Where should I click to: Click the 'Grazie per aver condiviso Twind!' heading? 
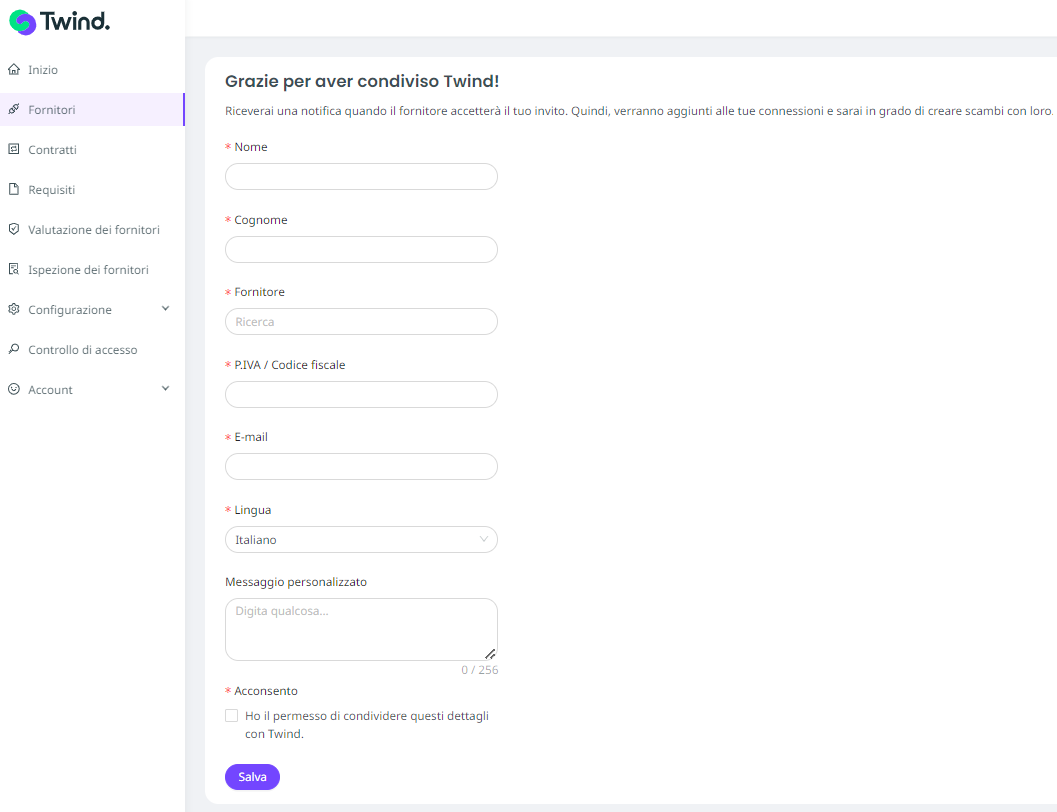coord(362,81)
